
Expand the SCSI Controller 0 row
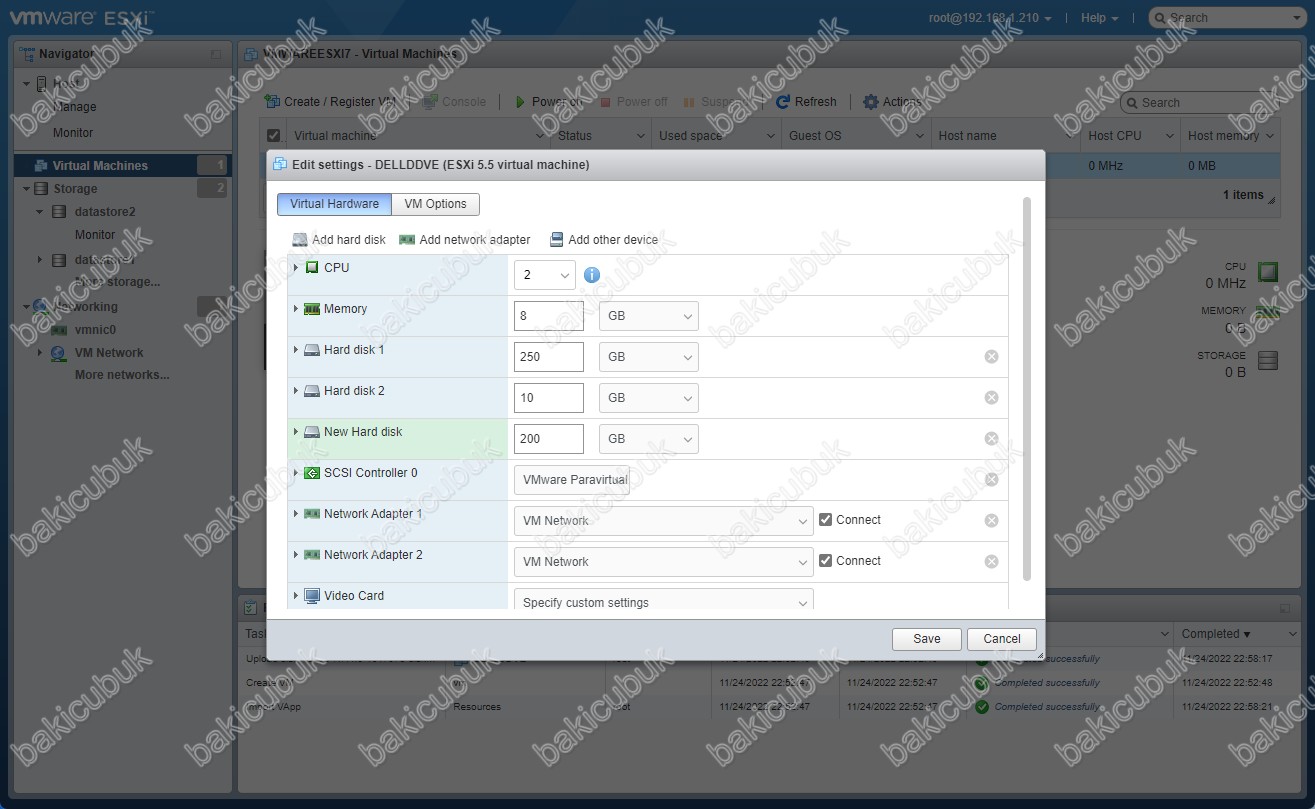coord(296,473)
